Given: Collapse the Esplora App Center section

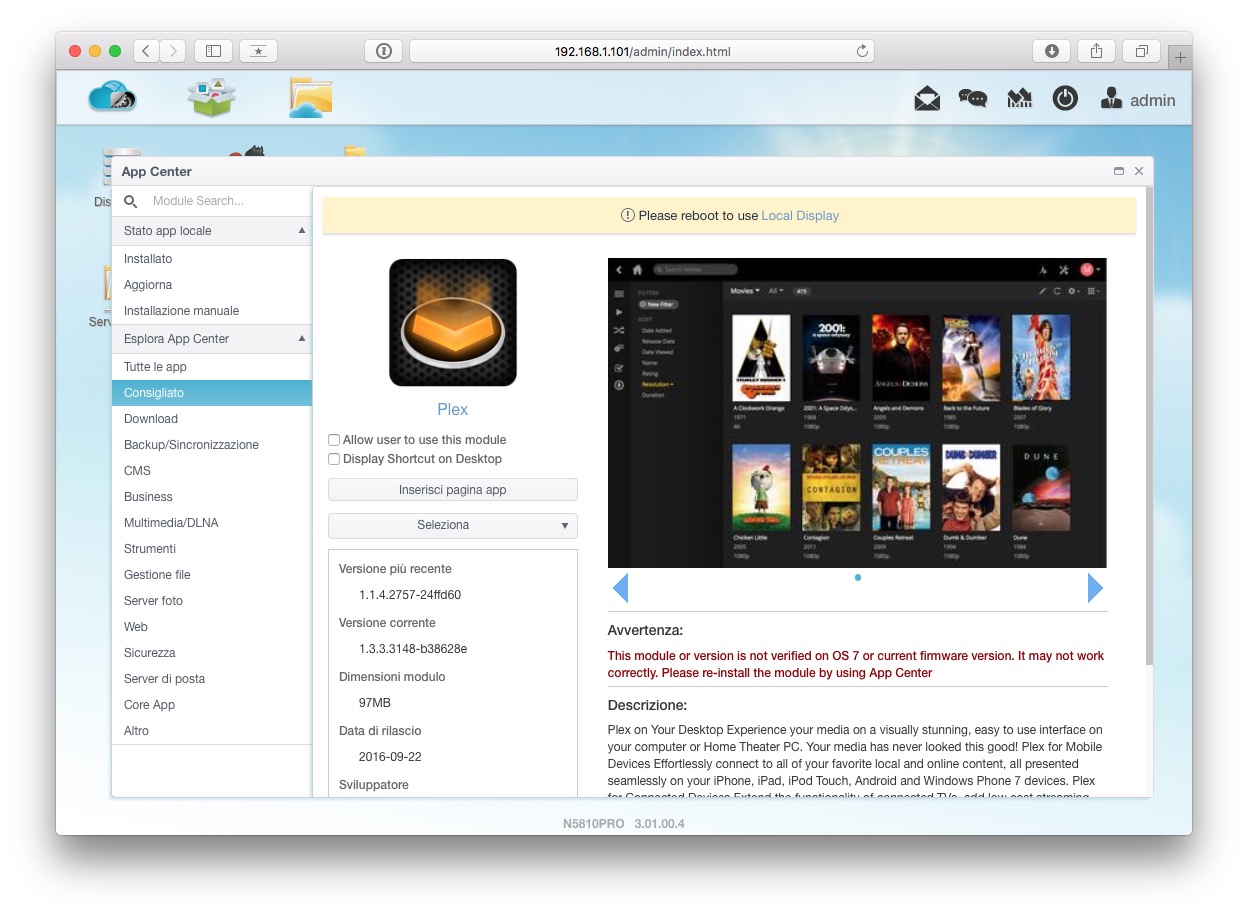Looking at the screenshot, I should (302, 339).
